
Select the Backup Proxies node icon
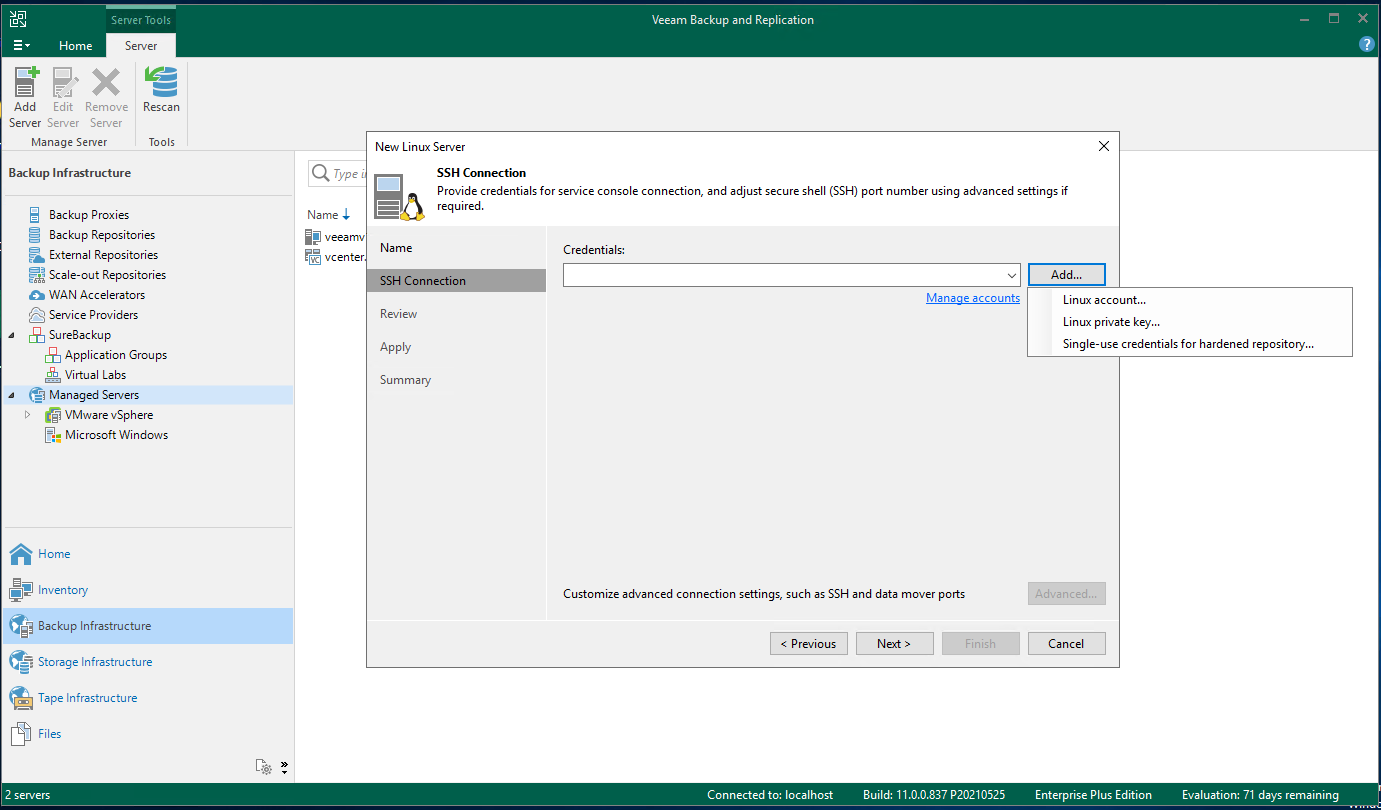36,214
